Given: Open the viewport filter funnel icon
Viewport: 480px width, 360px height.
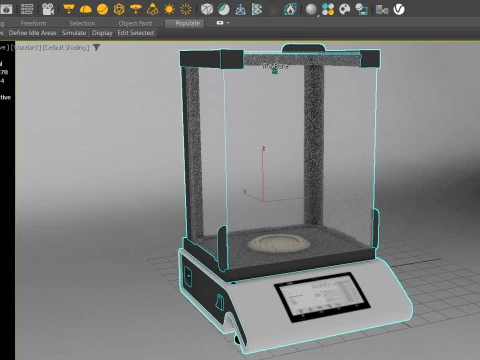Looking at the screenshot, I should coord(96,47).
